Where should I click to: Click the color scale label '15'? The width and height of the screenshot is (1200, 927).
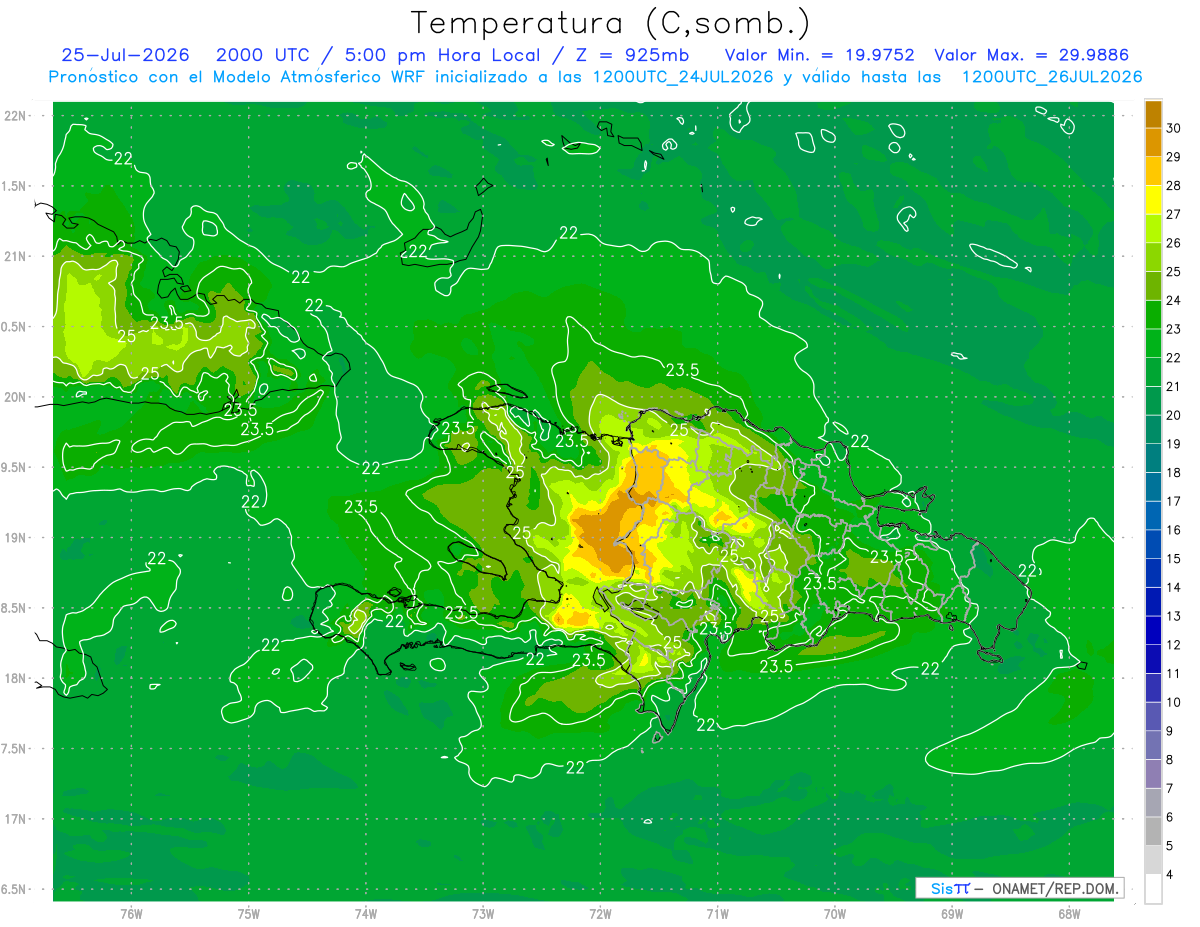click(1174, 558)
